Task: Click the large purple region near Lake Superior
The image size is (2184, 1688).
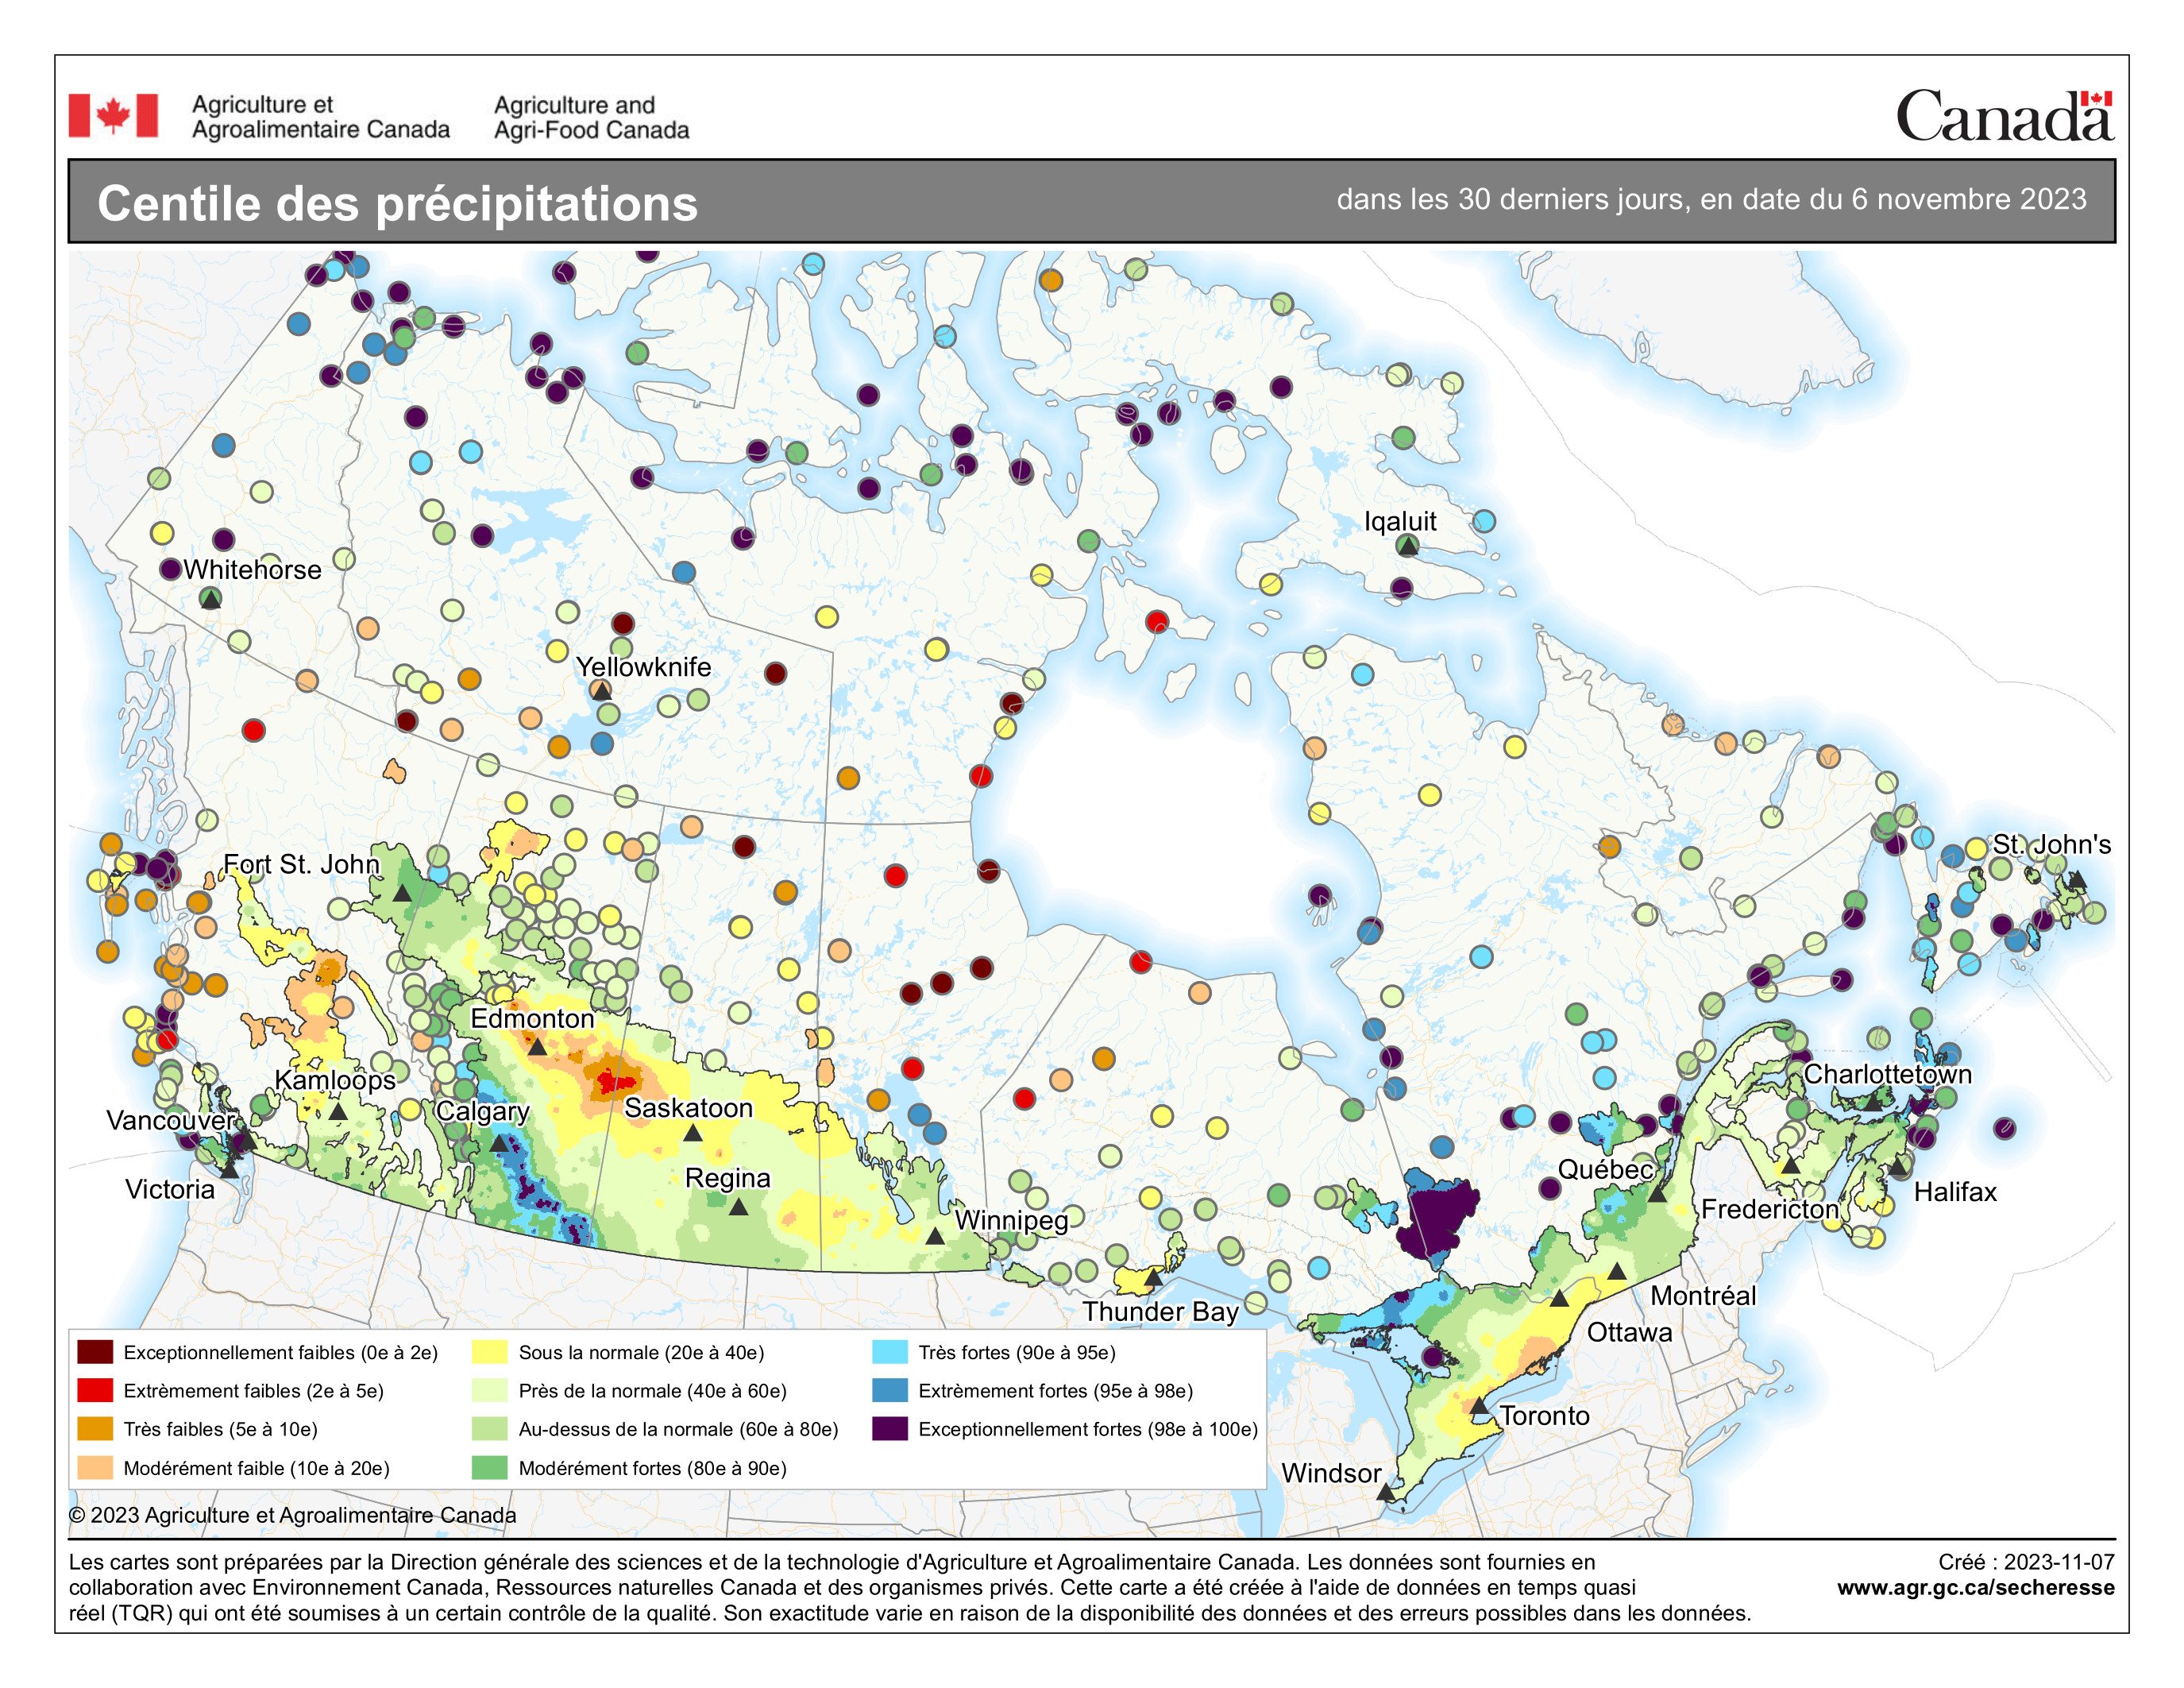Action: (1436, 1220)
